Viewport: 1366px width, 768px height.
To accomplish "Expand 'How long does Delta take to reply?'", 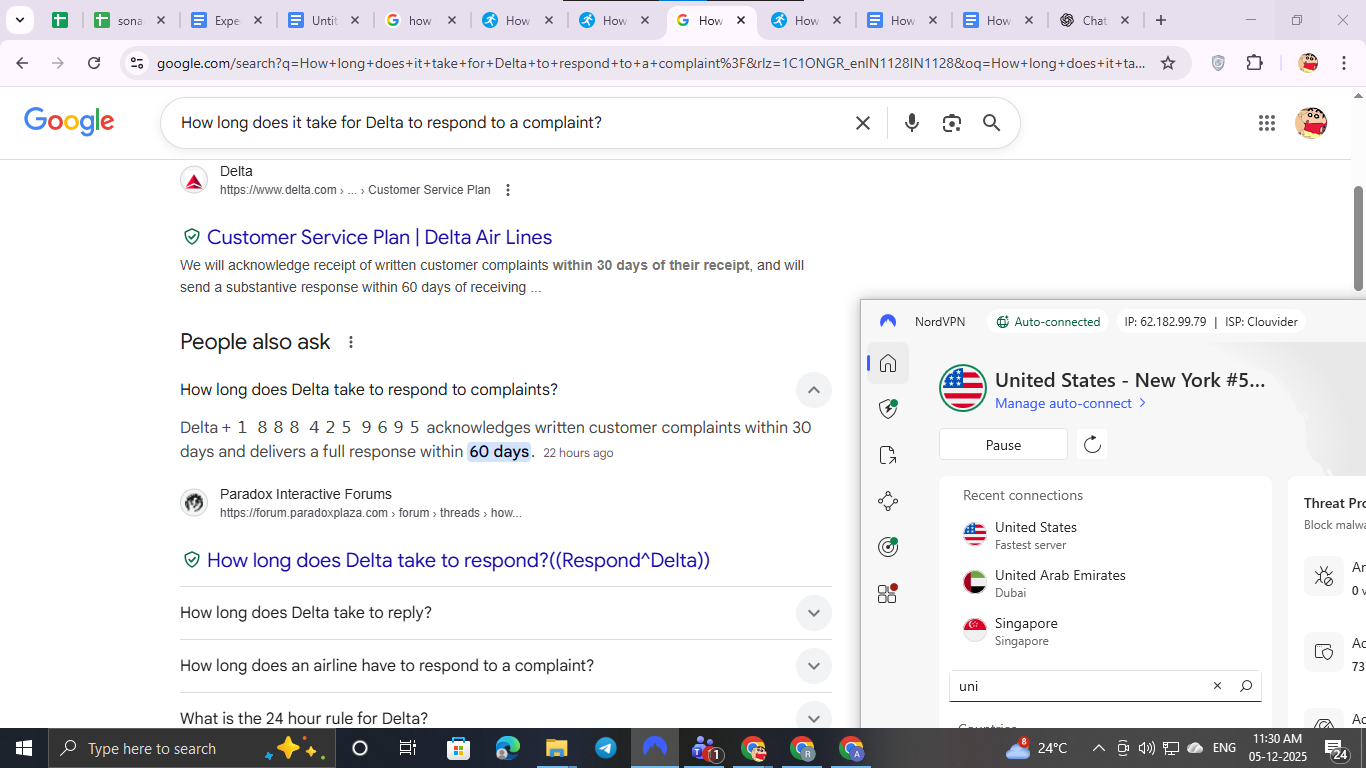I will (814, 612).
